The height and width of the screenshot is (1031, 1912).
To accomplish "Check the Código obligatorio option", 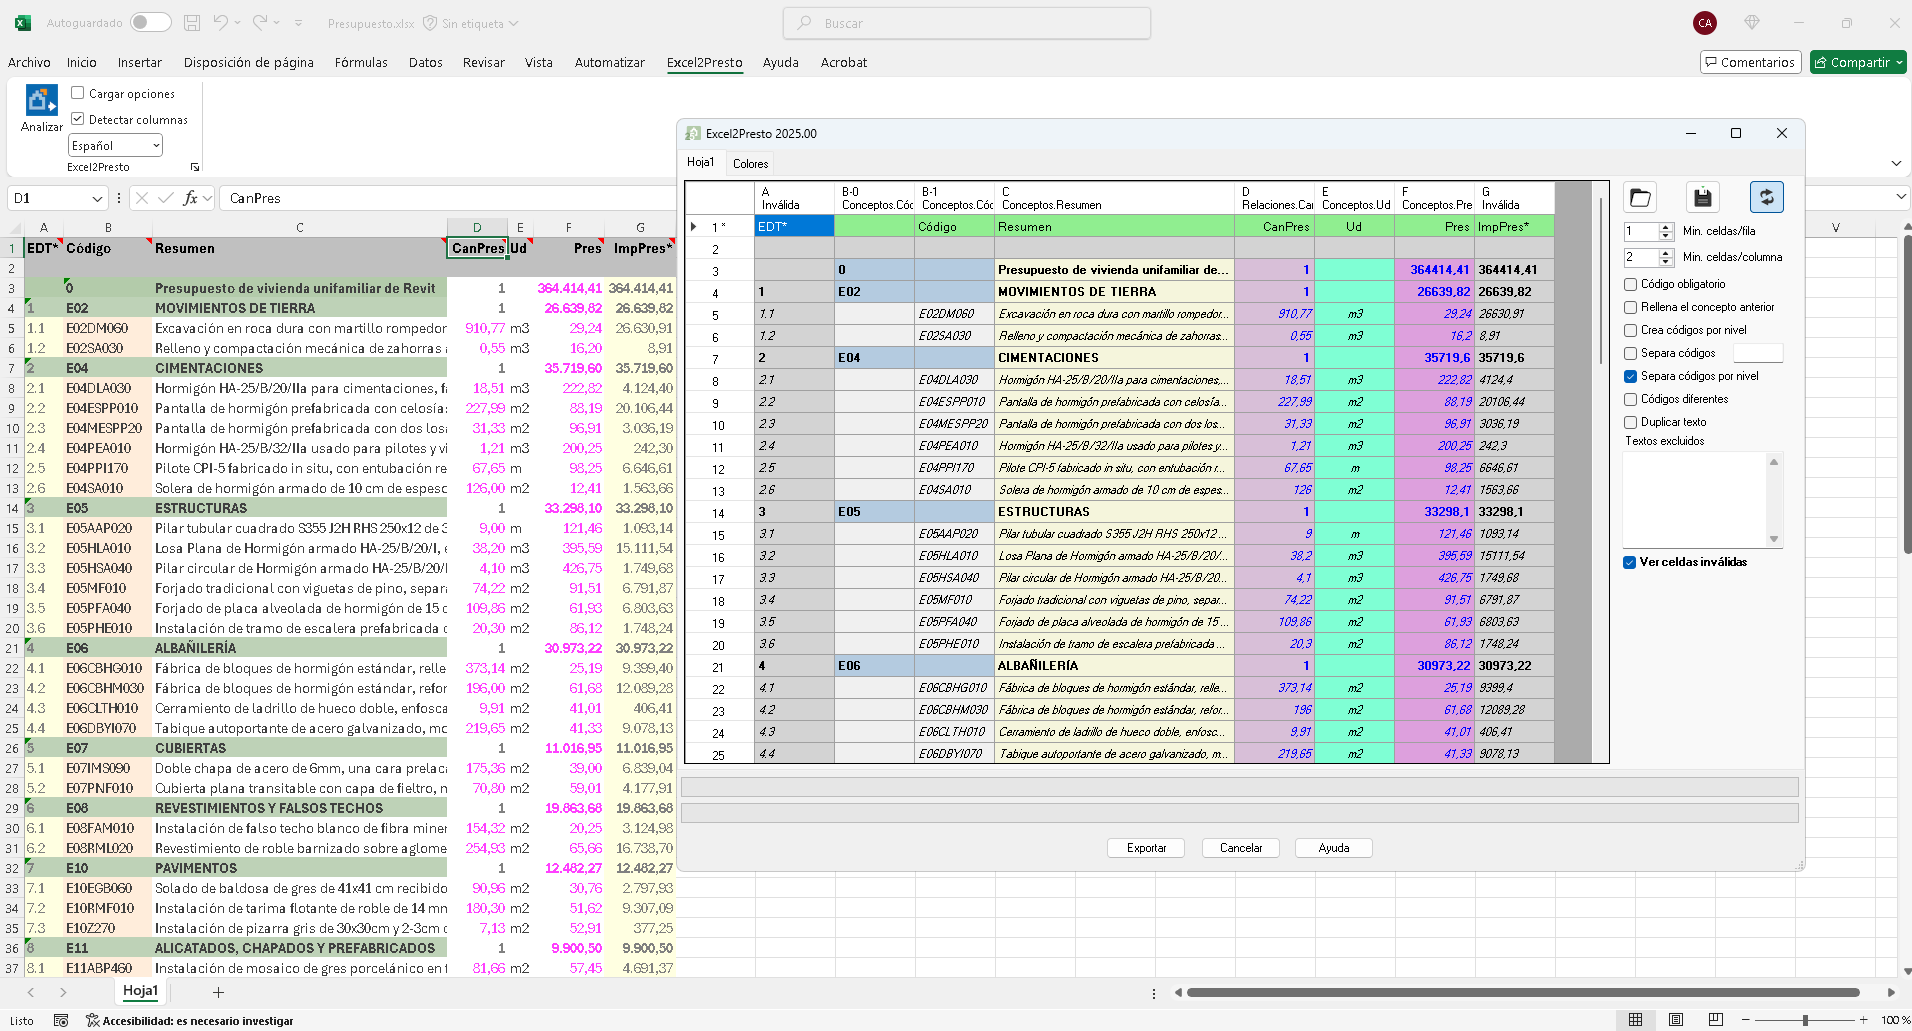I will click(1631, 285).
